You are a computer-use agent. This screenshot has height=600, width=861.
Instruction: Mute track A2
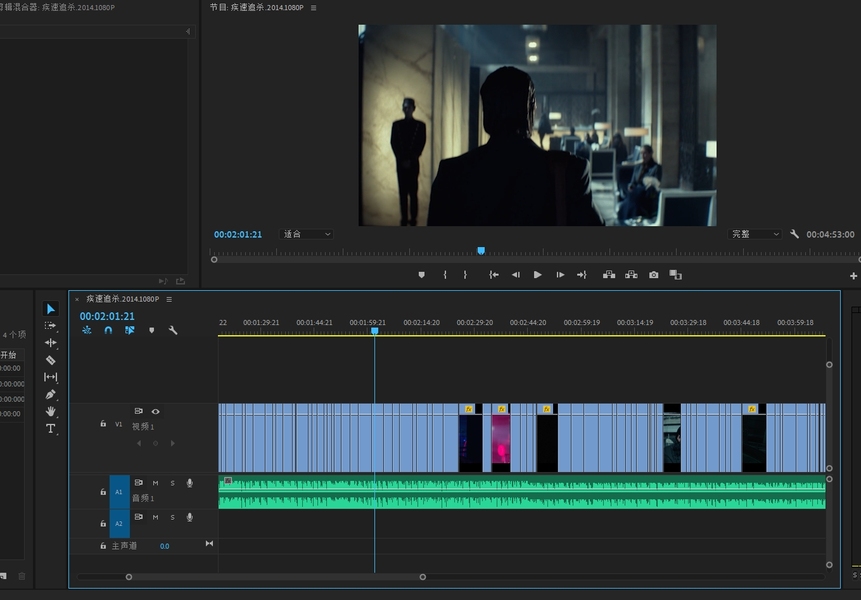(155, 517)
